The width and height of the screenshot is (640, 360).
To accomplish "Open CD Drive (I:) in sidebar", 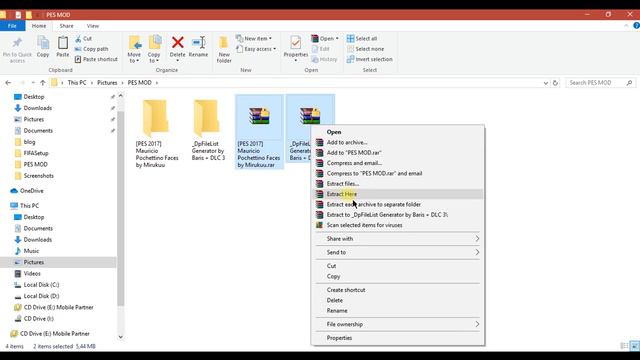I will point(38,318).
